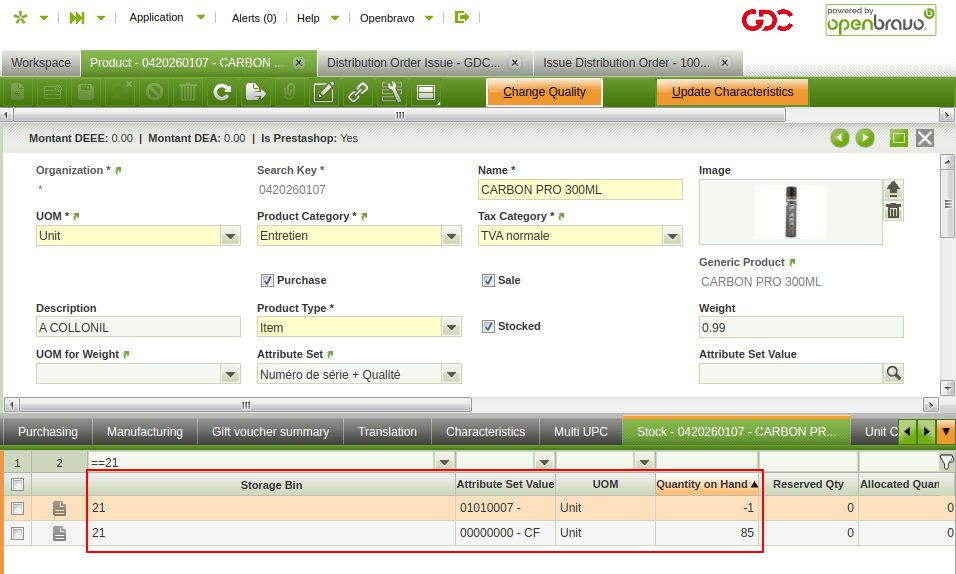
Task: Expand the Product Category dropdown
Action: [452, 236]
